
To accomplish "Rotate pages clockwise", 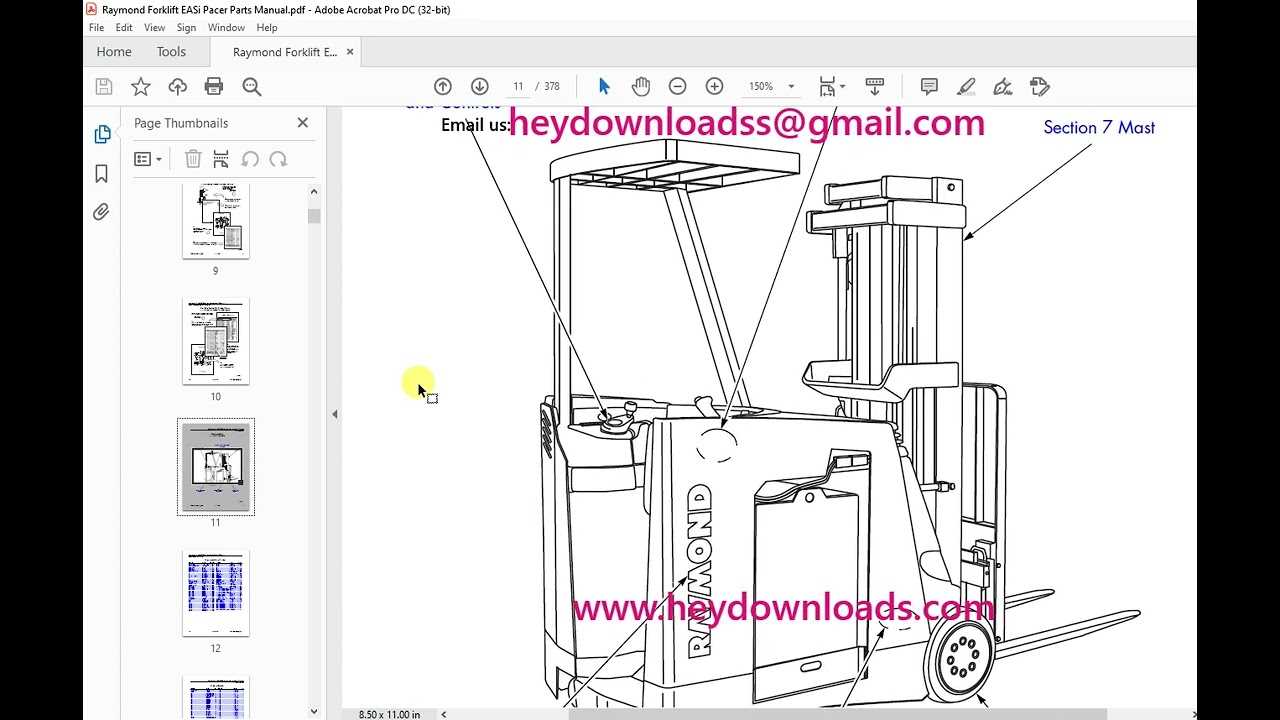I will coord(278,159).
